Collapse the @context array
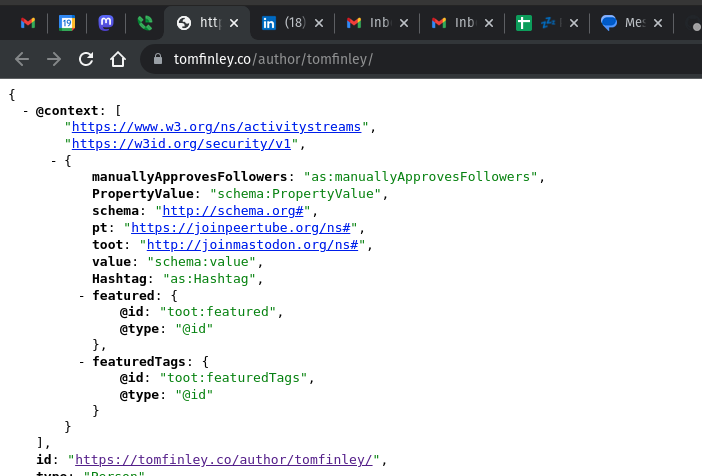Viewport: 702px width, 476px height. (25, 110)
